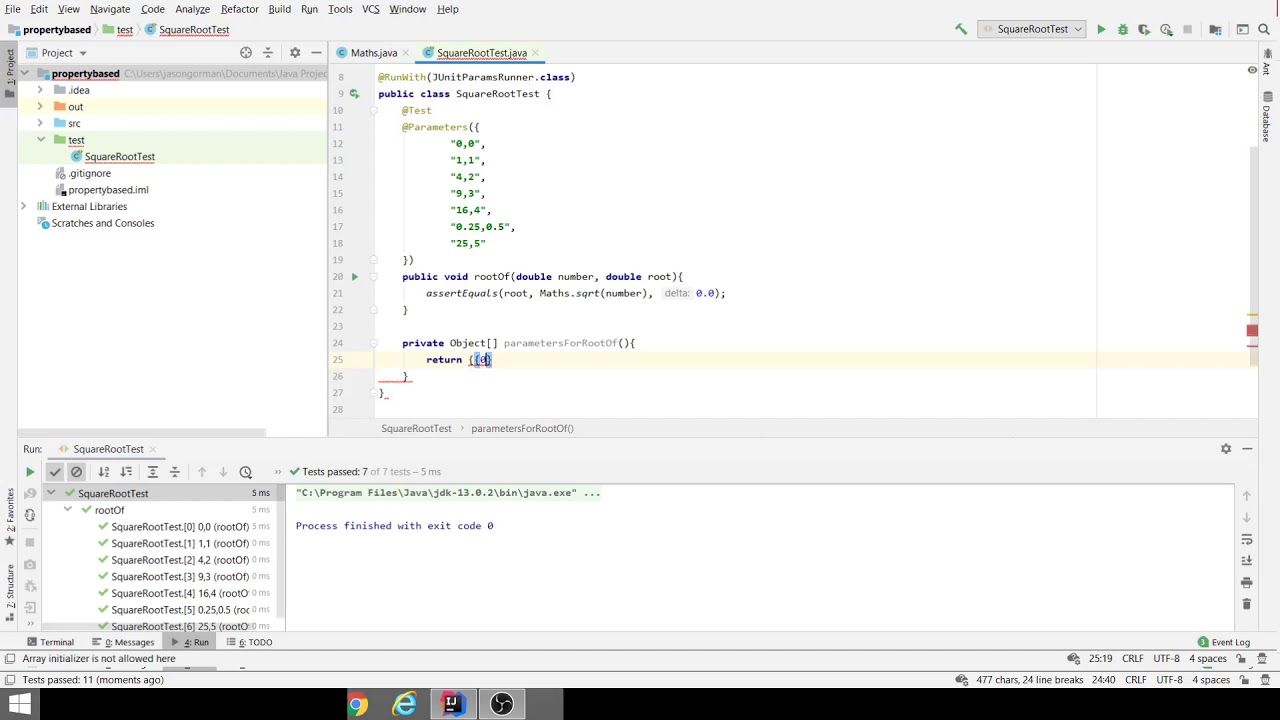
Task: Open Project Structure folder icon
Action: click(1215, 30)
